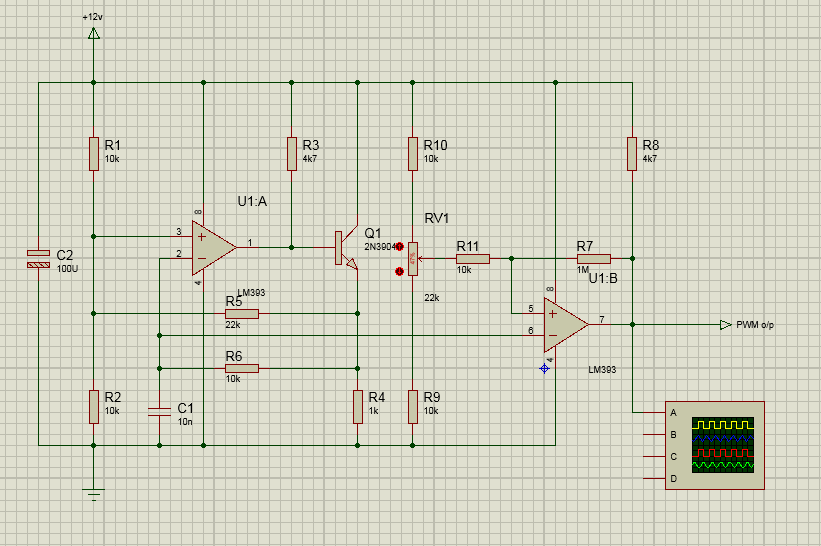Select the 22k value under RV1
This screenshot has width=821, height=546.
click(x=432, y=297)
